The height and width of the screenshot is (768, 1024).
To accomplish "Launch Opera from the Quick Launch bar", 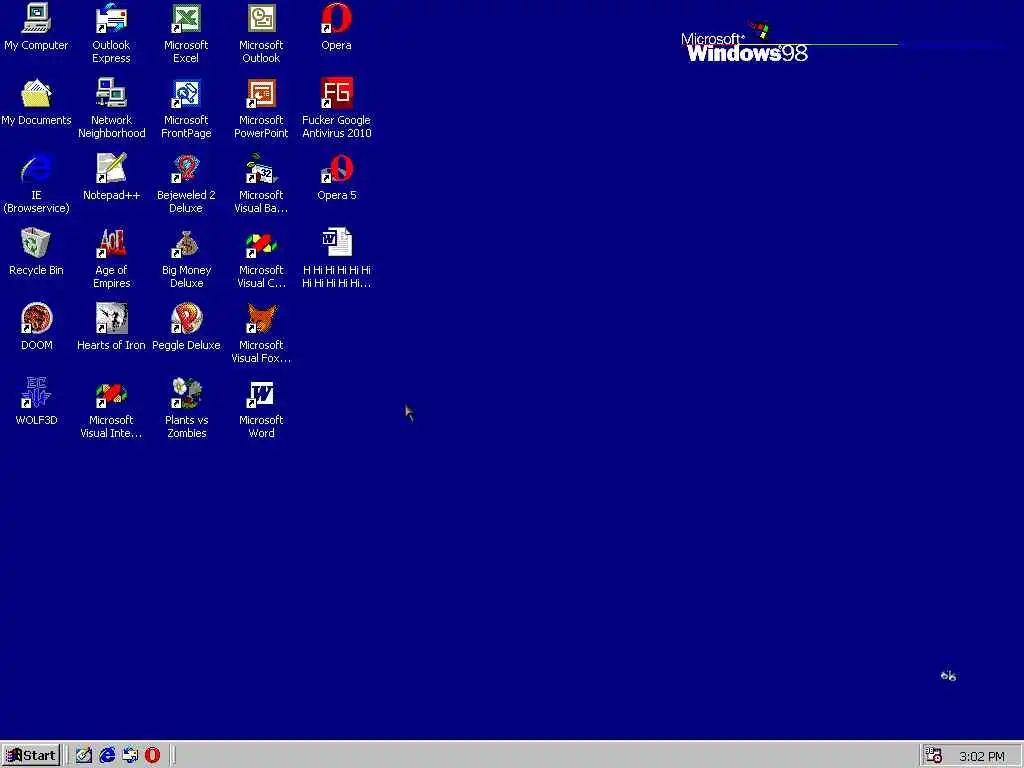I will pos(152,756).
